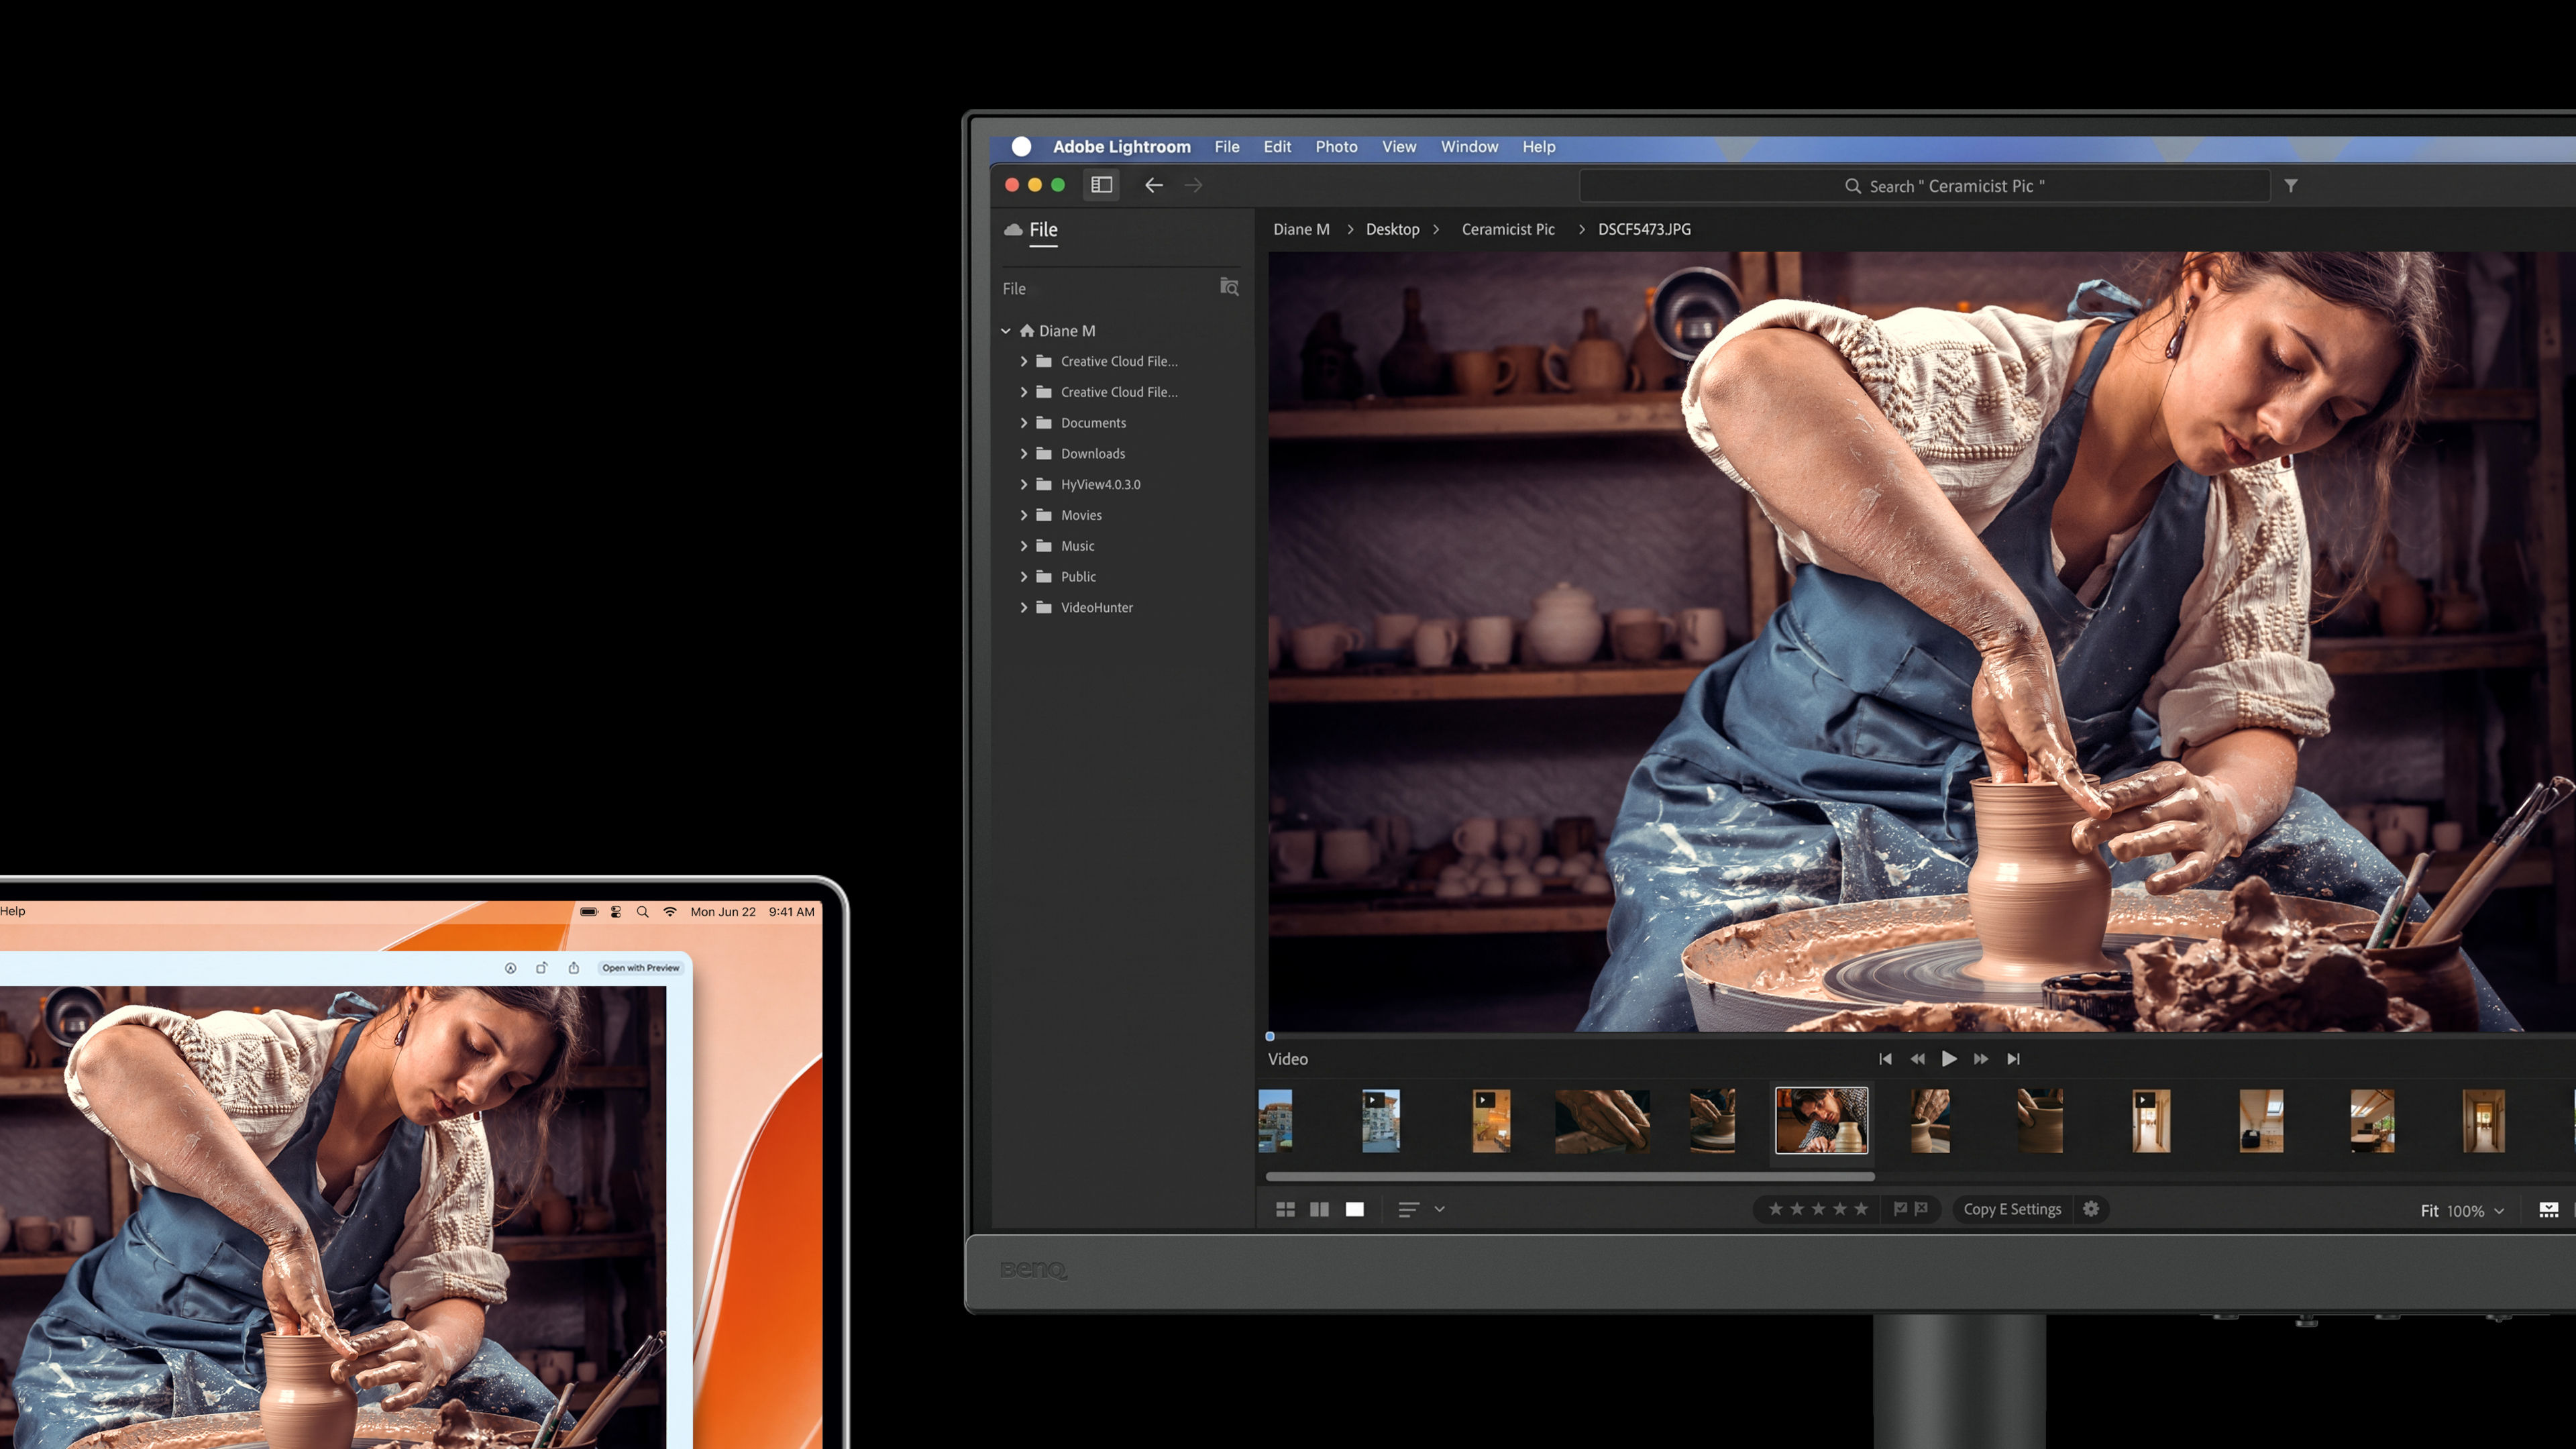The image size is (2576, 1449).
Task: Click Ceramicist Pic in the breadcrumb
Action: click(1508, 230)
